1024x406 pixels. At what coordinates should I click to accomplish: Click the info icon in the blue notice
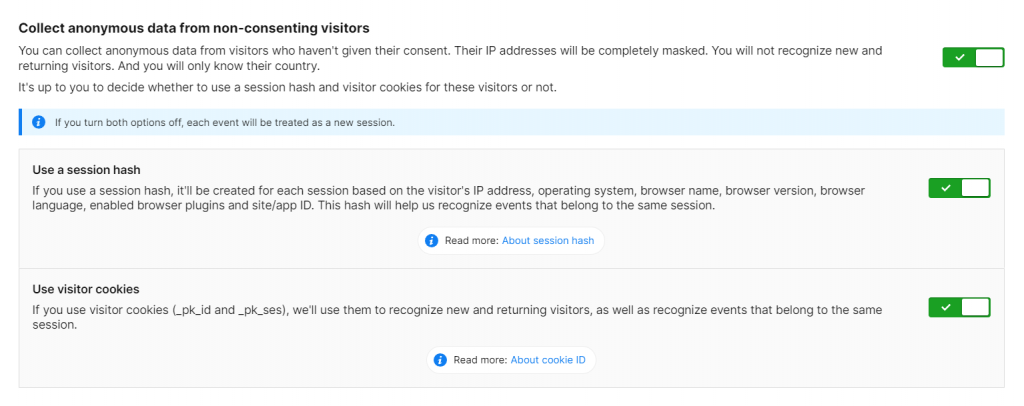coord(39,122)
